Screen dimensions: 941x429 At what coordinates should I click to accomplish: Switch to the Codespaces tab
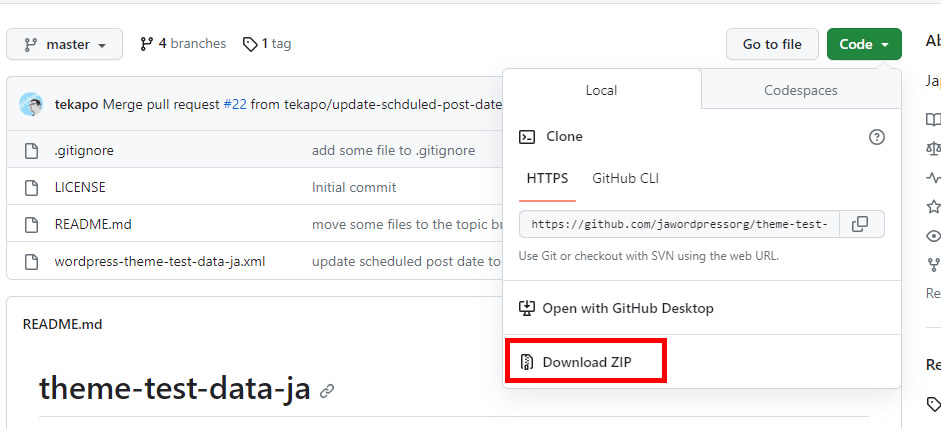(800, 90)
